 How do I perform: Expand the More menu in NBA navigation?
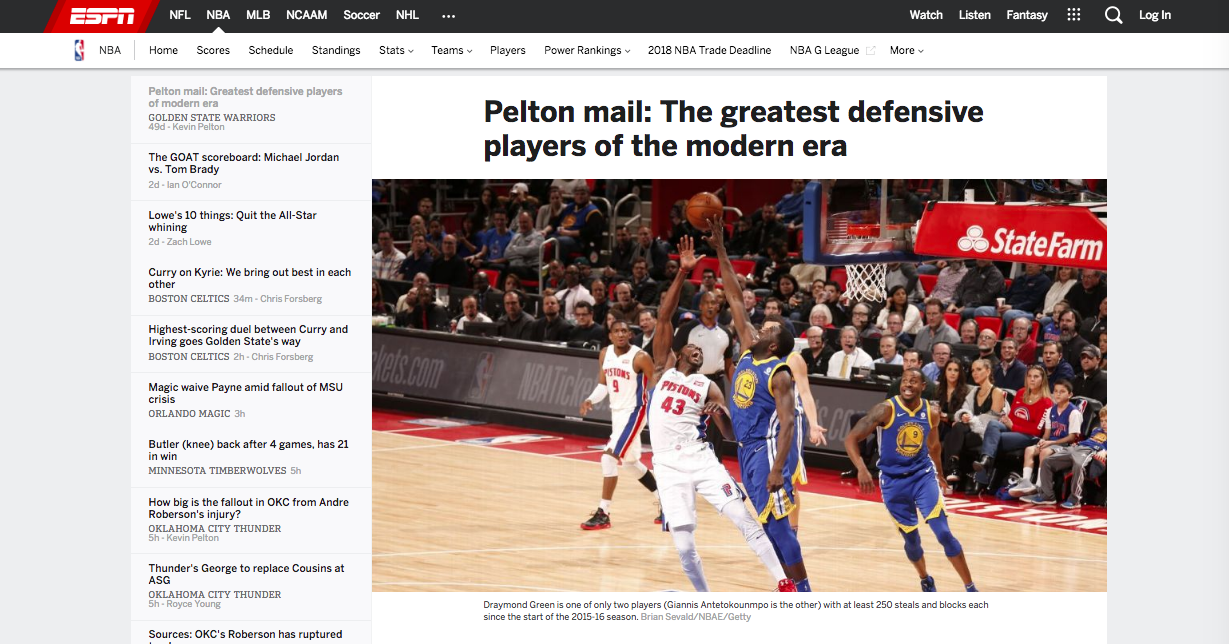click(906, 51)
